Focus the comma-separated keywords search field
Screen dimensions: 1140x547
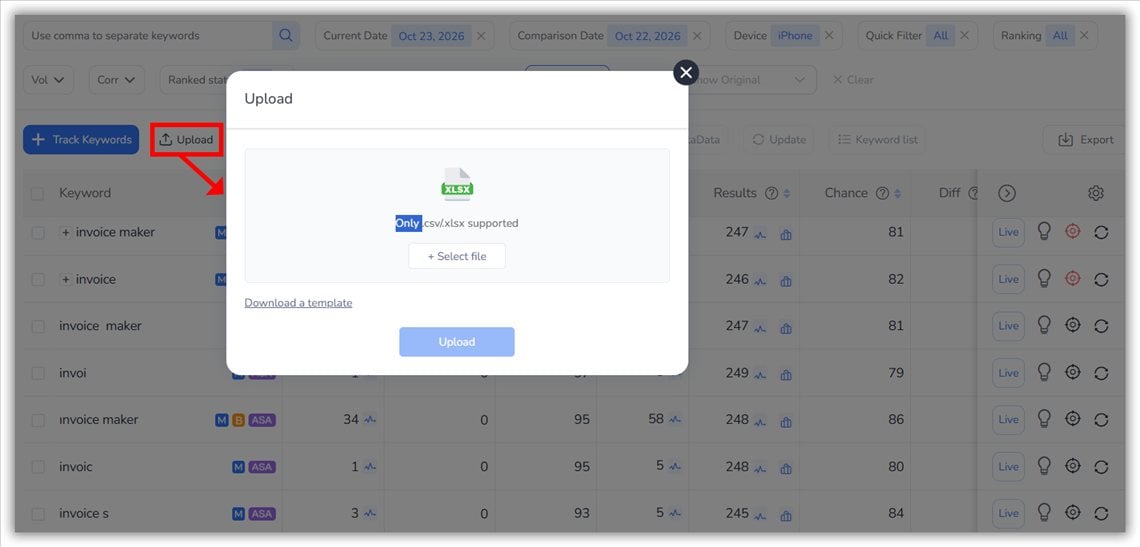click(148, 36)
